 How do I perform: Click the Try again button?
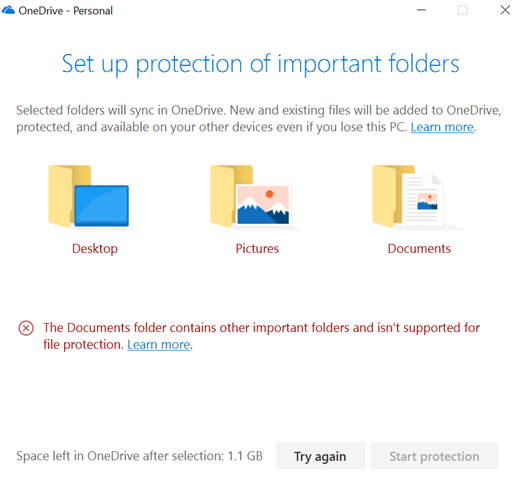click(x=320, y=456)
